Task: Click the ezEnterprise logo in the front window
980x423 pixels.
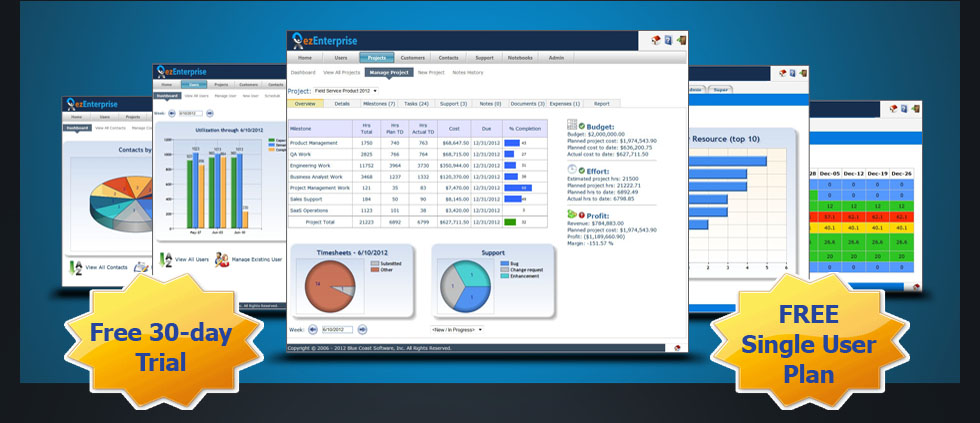Action: 326,41
